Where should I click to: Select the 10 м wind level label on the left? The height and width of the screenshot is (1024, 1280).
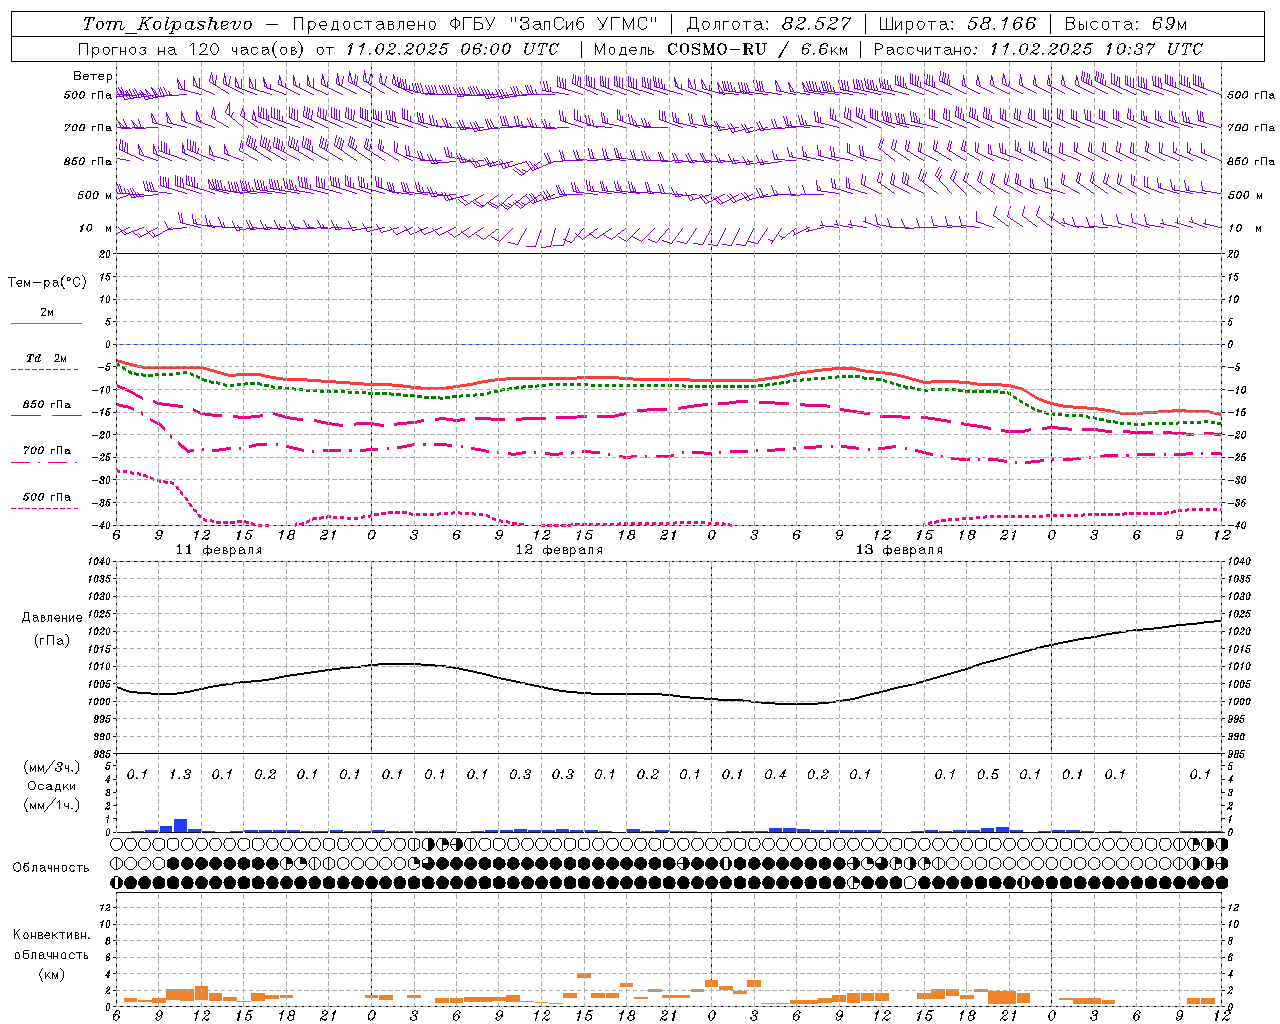[x=95, y=228]
